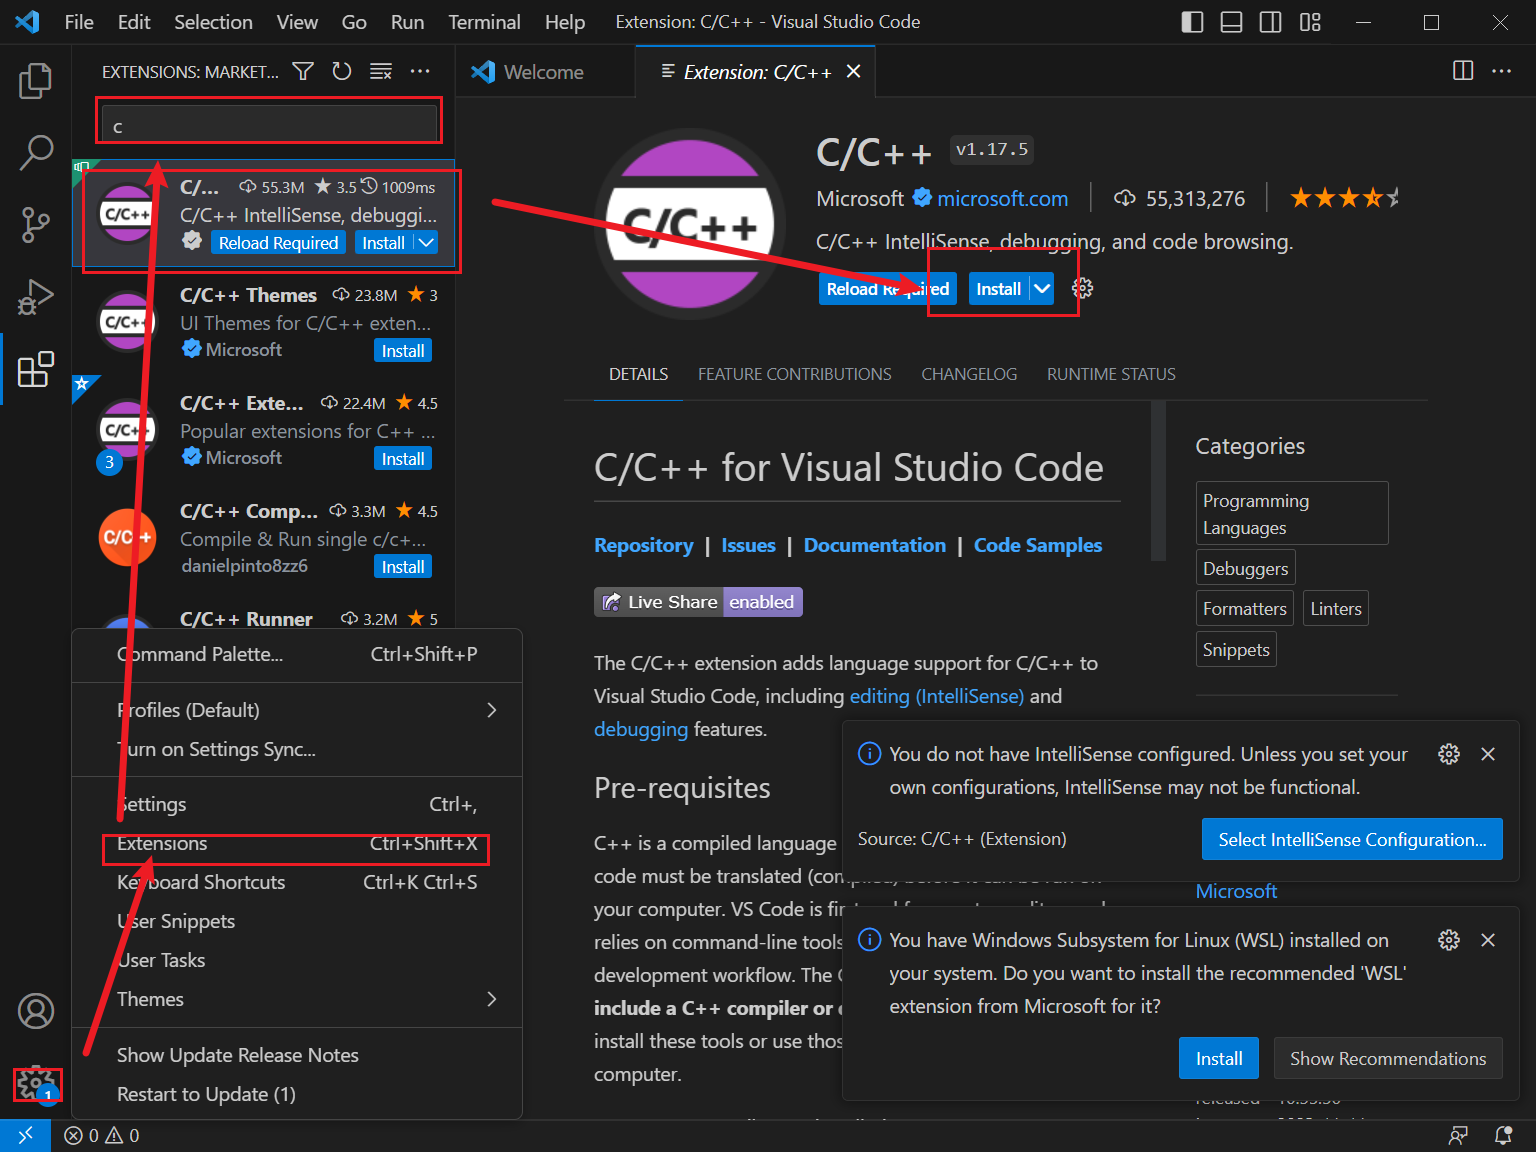Viewport: 1536px width, 1152px height.
Task: Clear extensions search results icon
Action: coord(381,71)
